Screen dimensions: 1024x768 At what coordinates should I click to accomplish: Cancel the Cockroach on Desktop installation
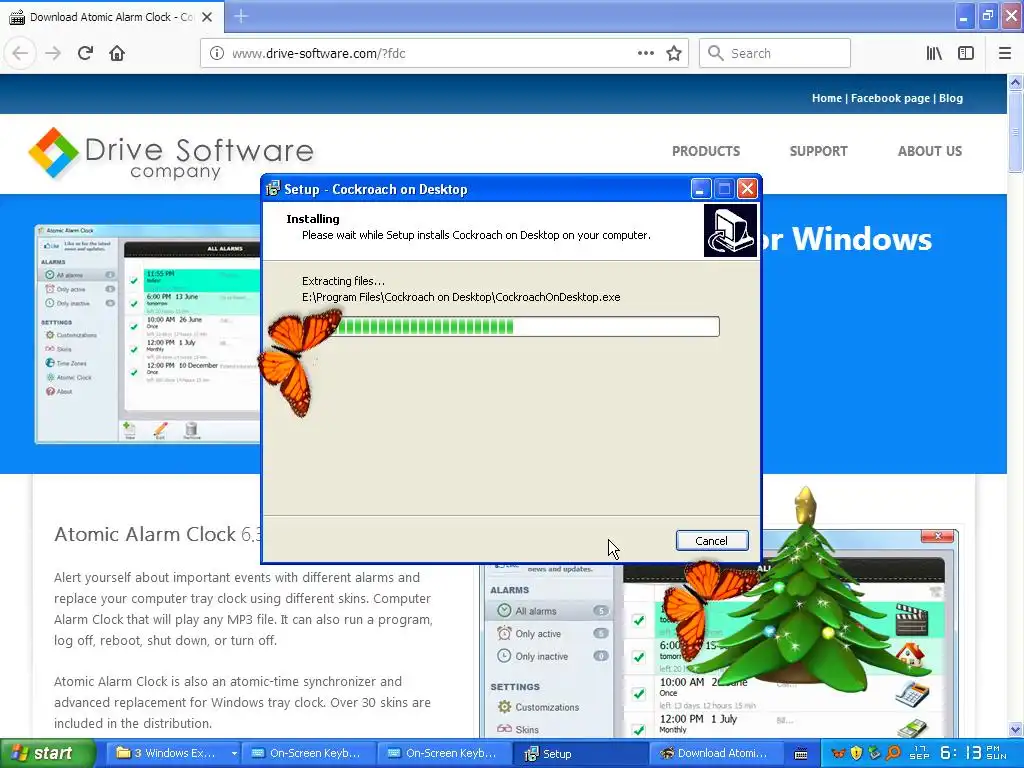(x=712, y=541)
